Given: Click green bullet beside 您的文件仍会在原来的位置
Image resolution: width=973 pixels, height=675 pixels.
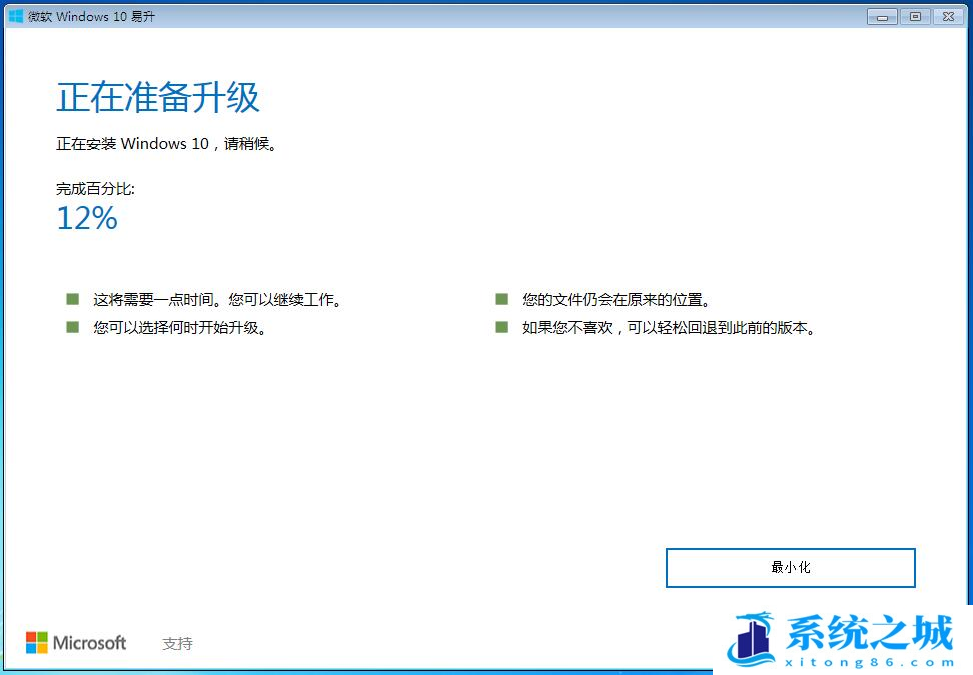Looking at the screenshot, I should pos(501,300).
